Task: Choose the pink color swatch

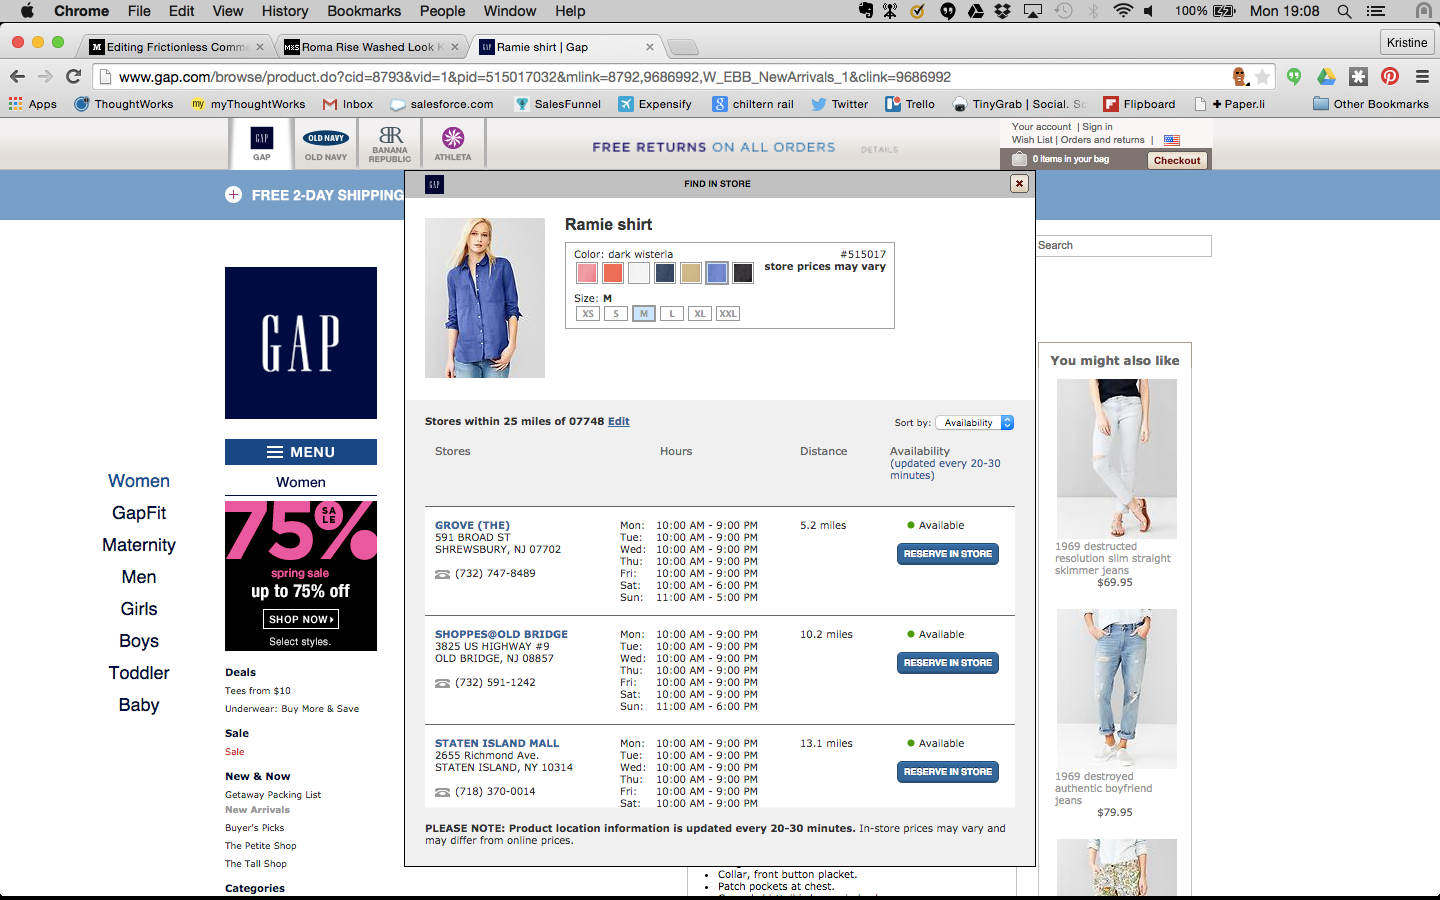Action: coord(587,273)
